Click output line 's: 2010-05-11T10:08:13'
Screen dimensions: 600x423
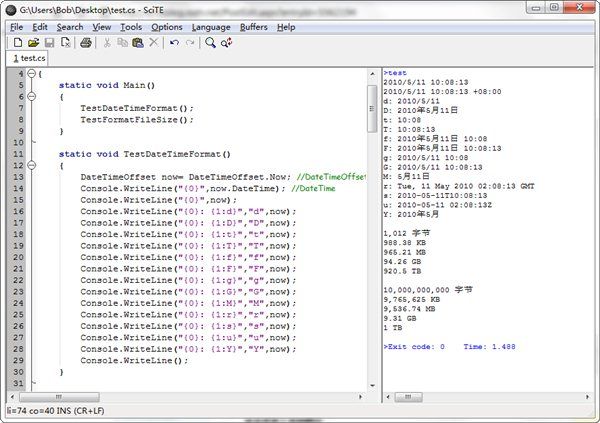[435, 196]
